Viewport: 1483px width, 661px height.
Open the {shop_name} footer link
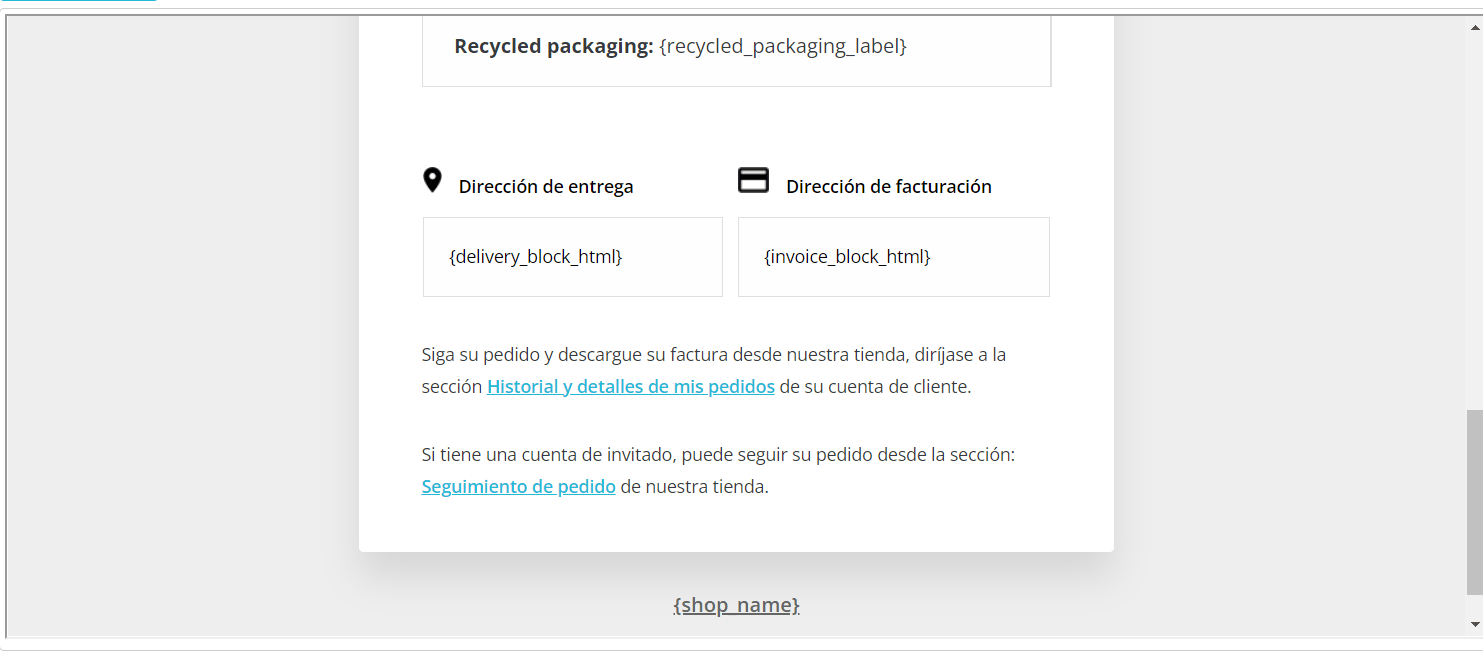pos(737,605)
